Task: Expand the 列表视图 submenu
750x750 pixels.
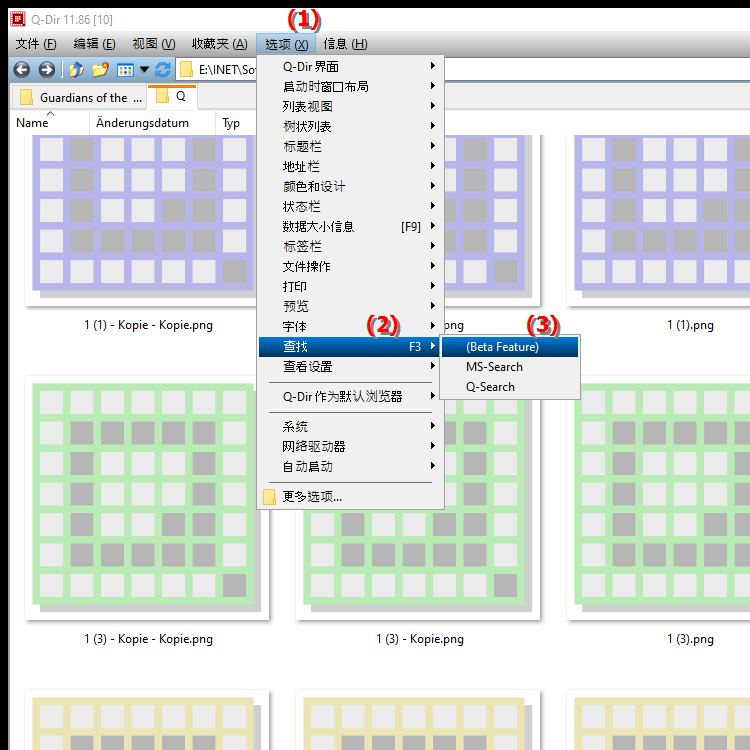Action: [350, 107]
